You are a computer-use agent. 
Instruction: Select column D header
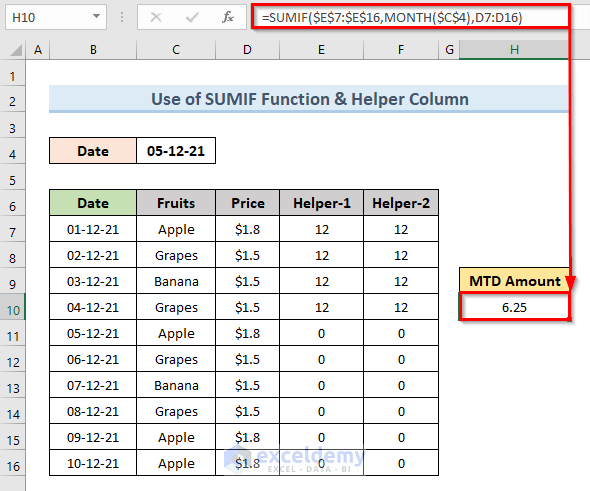pos(247,50)
